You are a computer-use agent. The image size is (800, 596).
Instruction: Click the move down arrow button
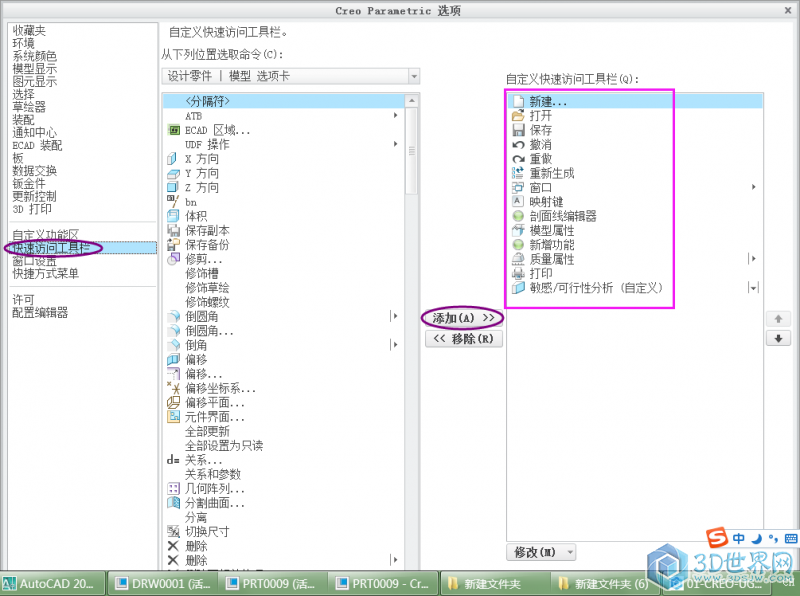click(778, 338)
